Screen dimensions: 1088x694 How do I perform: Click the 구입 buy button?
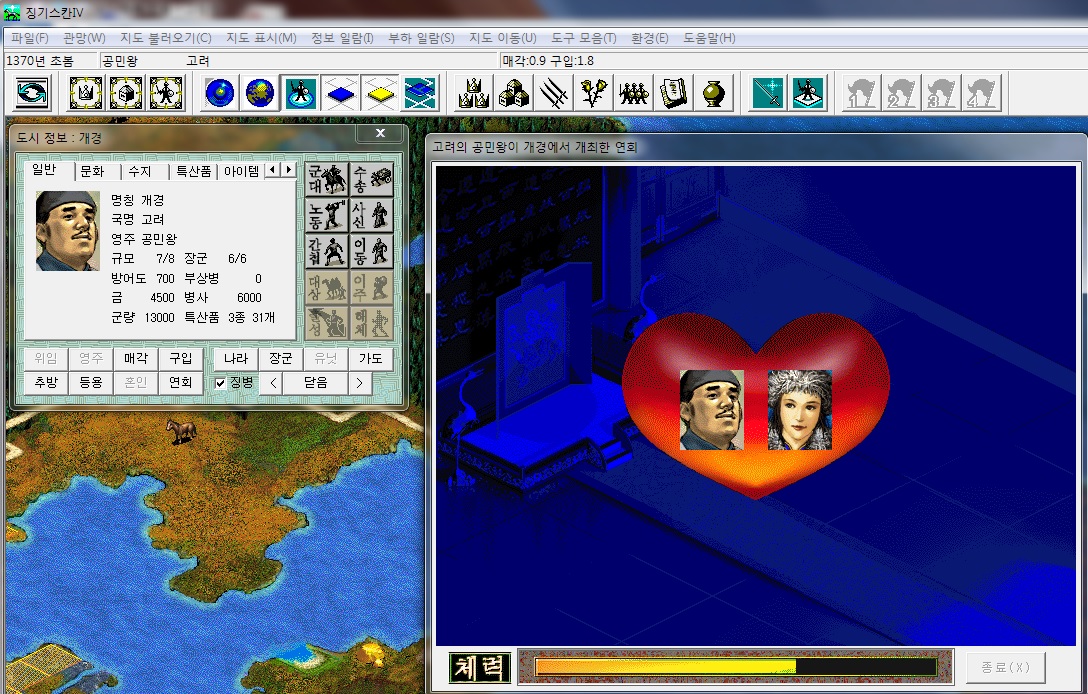pos(180,359)
